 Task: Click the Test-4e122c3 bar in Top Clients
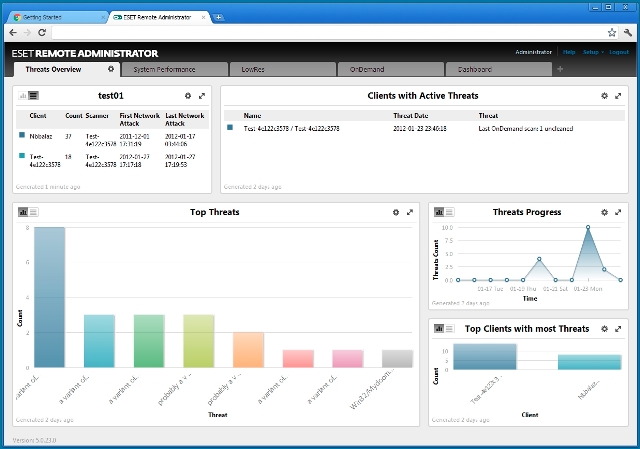(484, 357)
